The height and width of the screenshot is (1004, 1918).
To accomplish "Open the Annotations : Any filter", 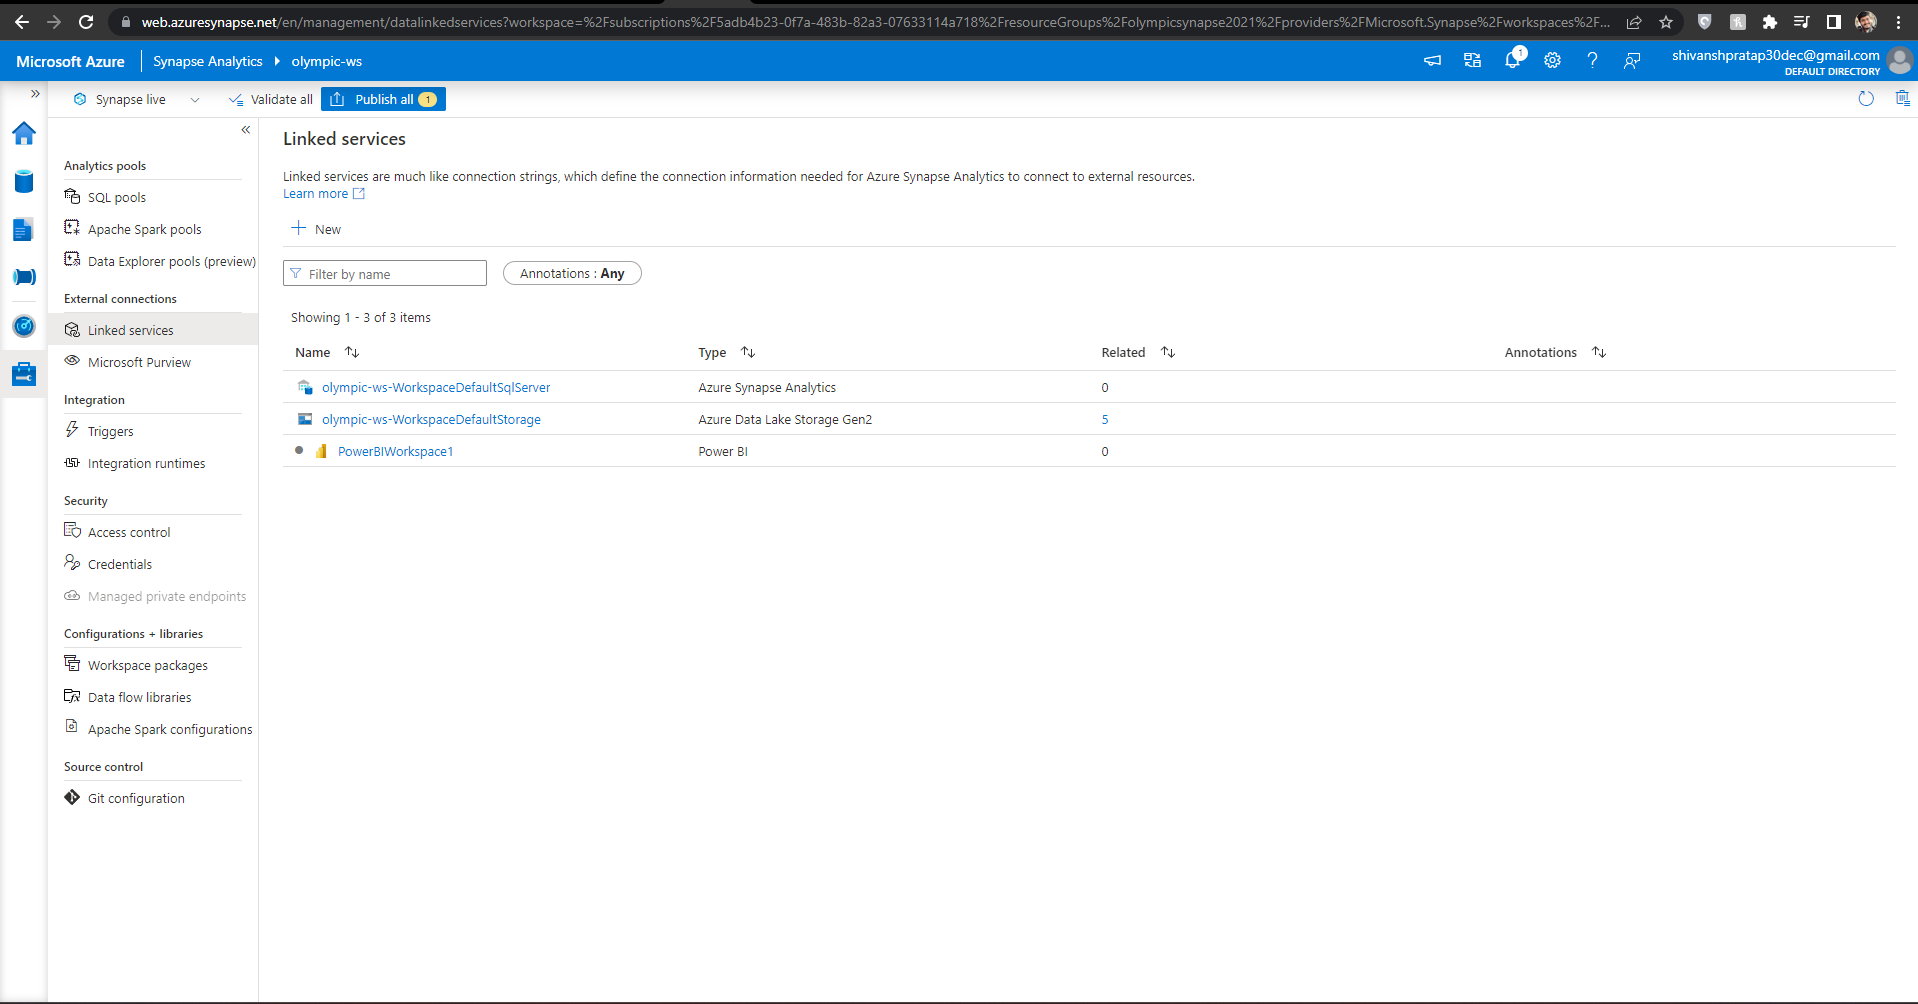I will click(x=572, y=273).
